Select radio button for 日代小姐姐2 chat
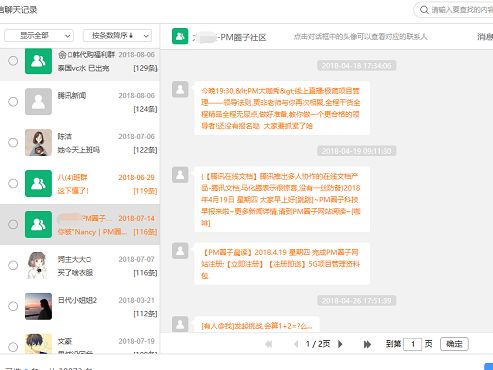This screenshot has height=370, width=493. pos(13,306)
